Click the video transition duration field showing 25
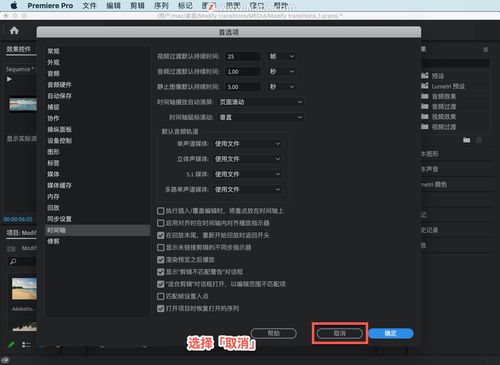 click(243, 56)
